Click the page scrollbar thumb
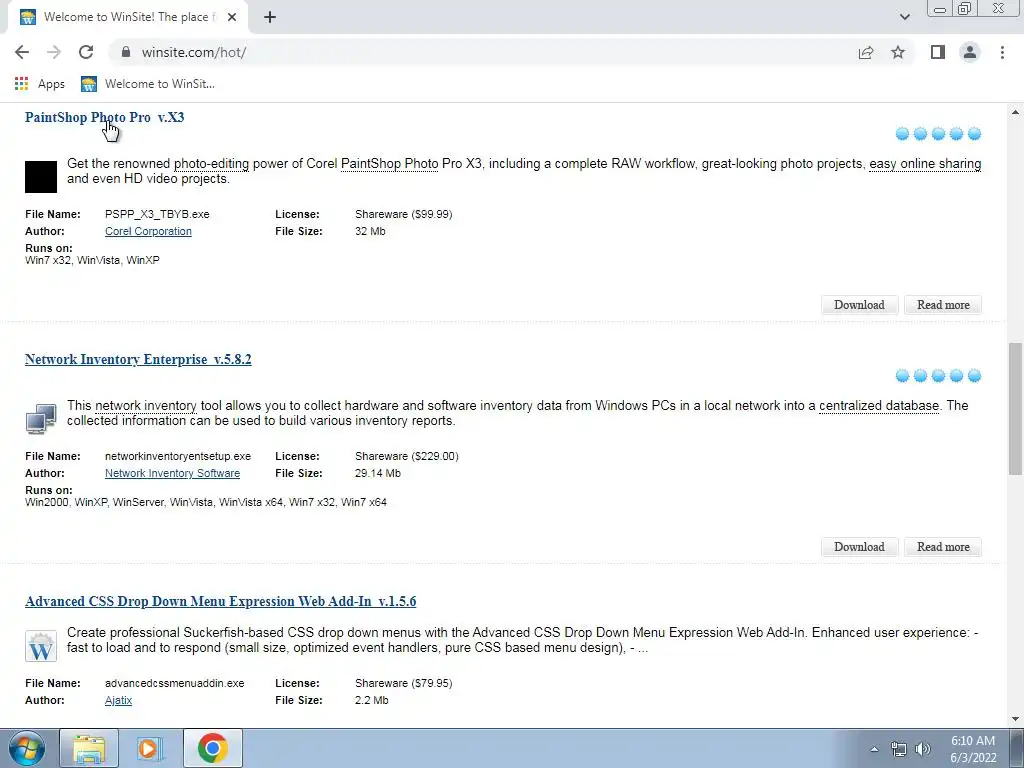 pos(1015,408)
